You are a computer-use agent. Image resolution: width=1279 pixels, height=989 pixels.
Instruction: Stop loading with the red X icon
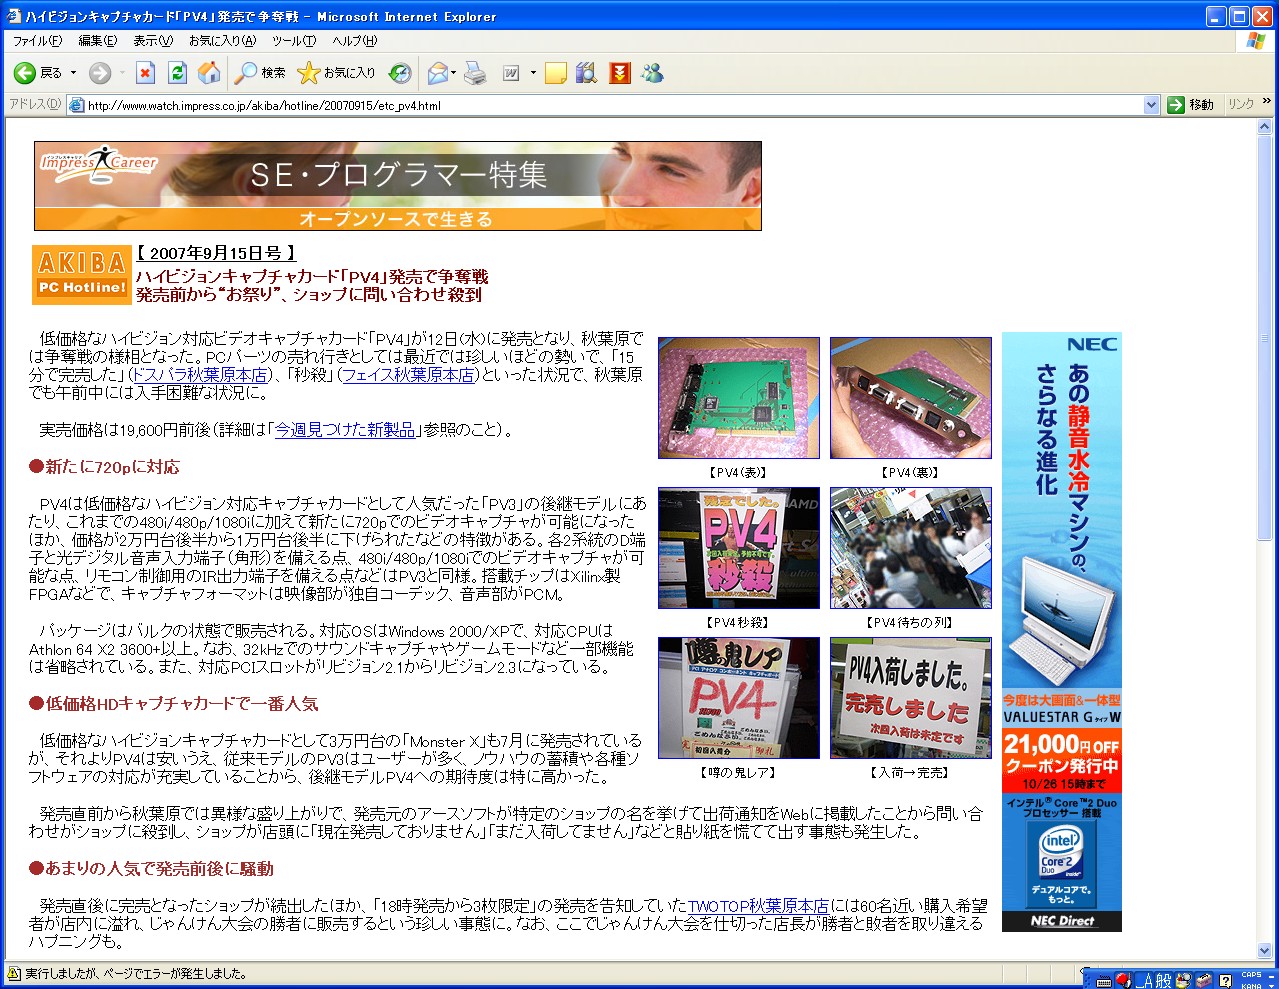tap(146, 73)
